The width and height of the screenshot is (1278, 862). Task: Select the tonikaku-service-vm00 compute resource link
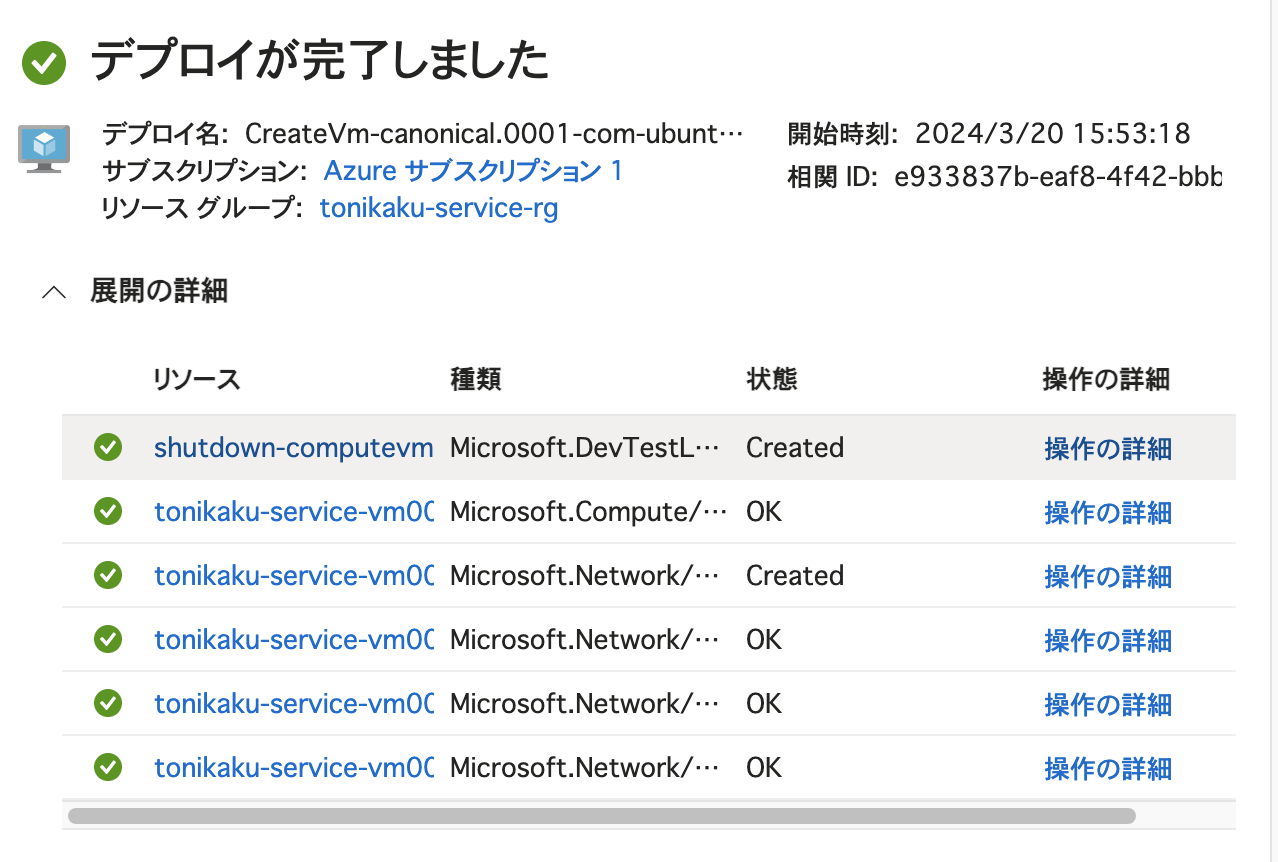(293, 511)
